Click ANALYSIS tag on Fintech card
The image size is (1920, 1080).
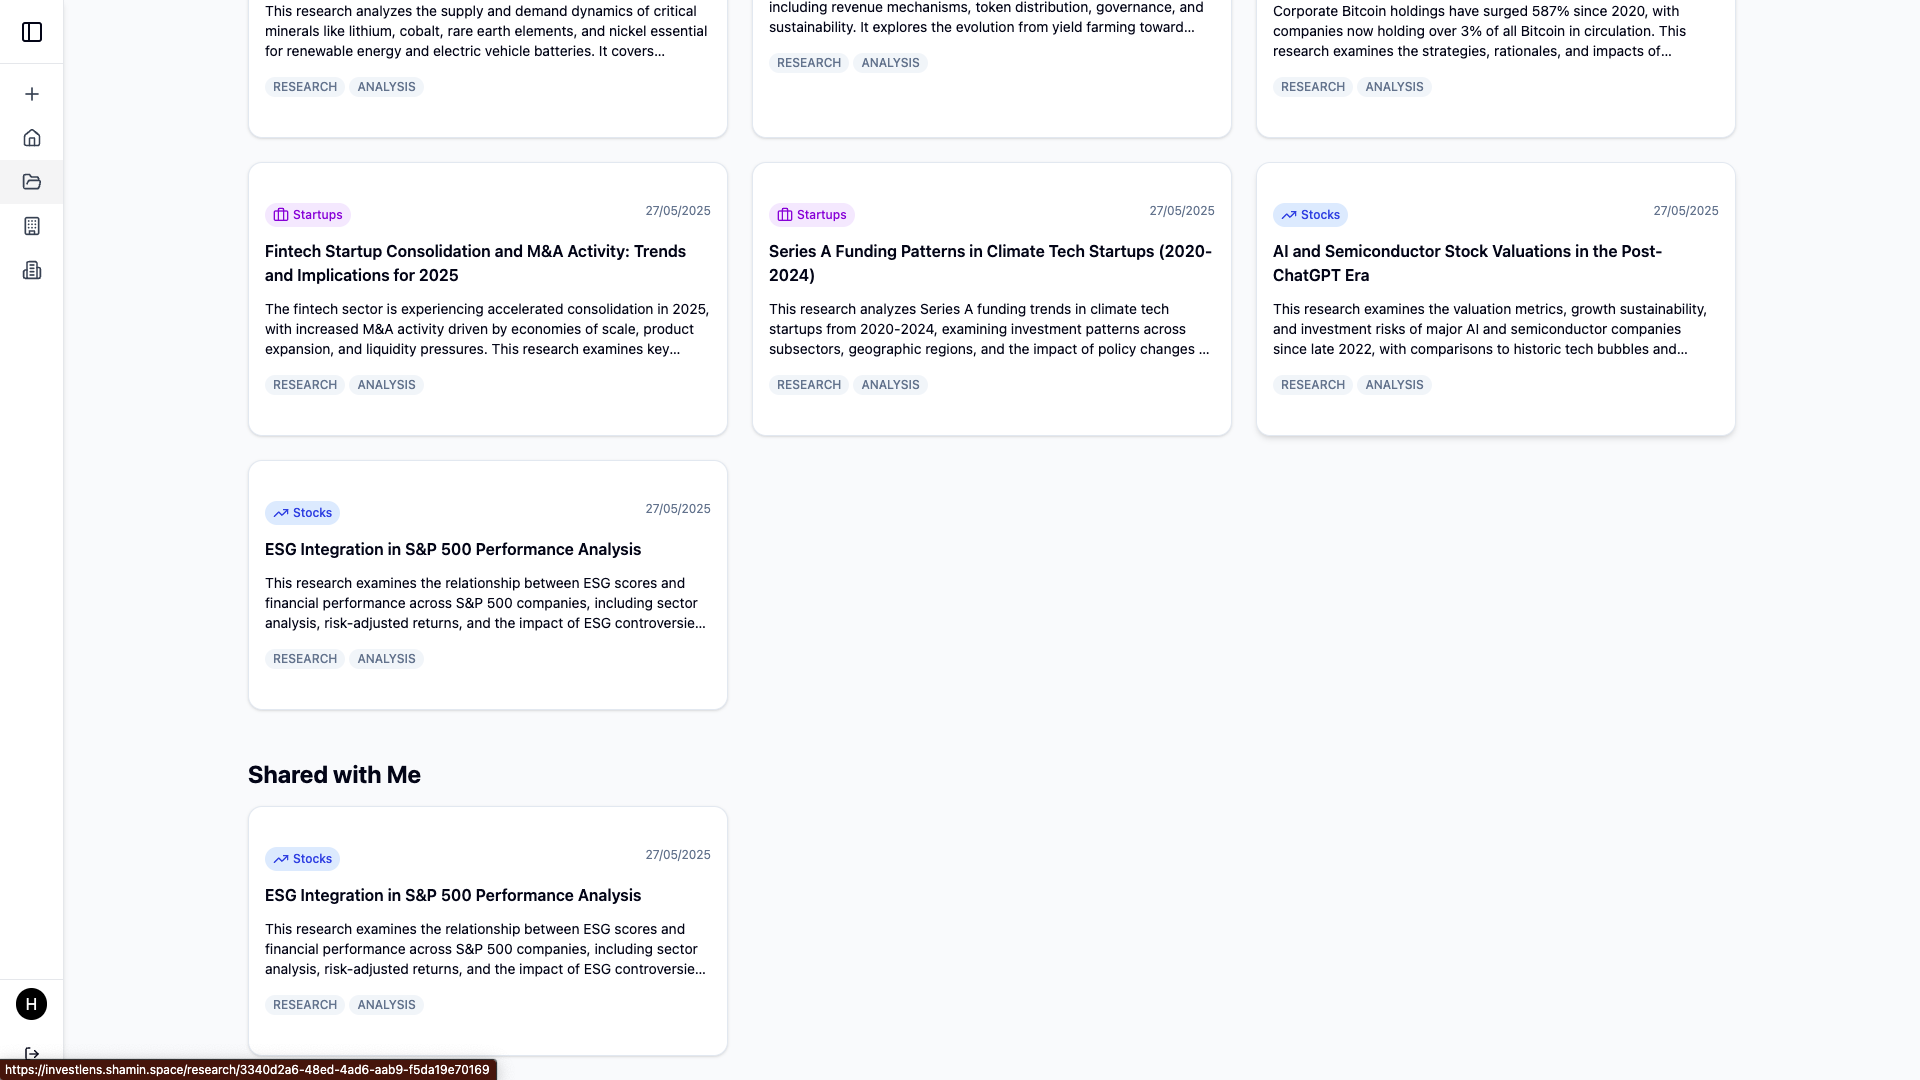click(386, 385)
